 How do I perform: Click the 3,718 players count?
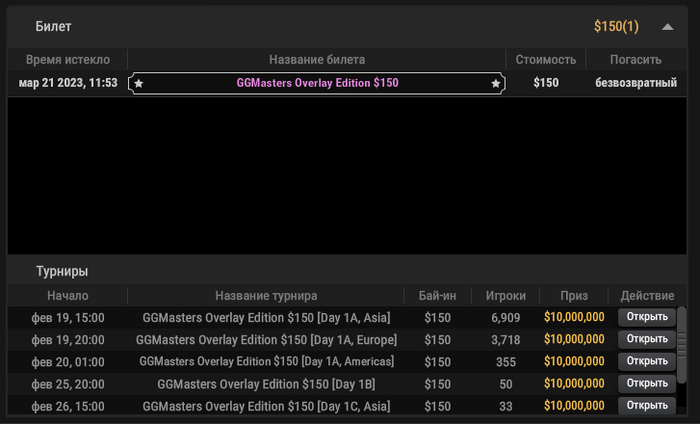coord(506,340)
